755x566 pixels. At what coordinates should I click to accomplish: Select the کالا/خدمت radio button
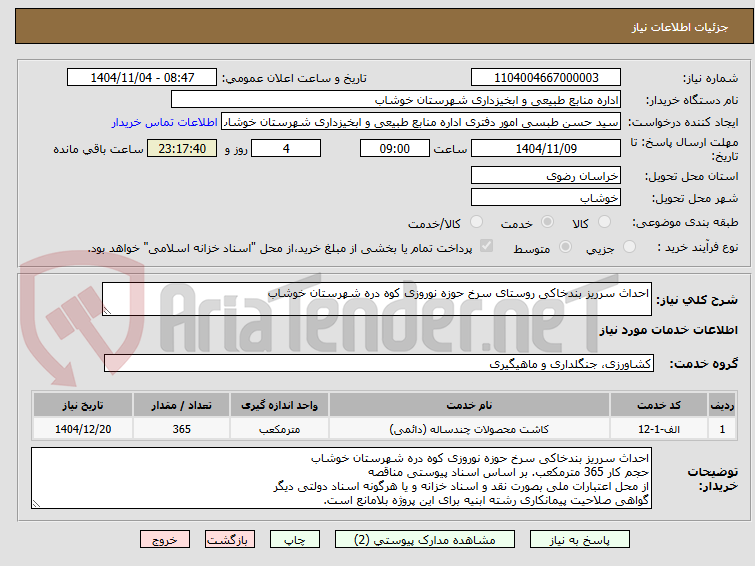476,222
